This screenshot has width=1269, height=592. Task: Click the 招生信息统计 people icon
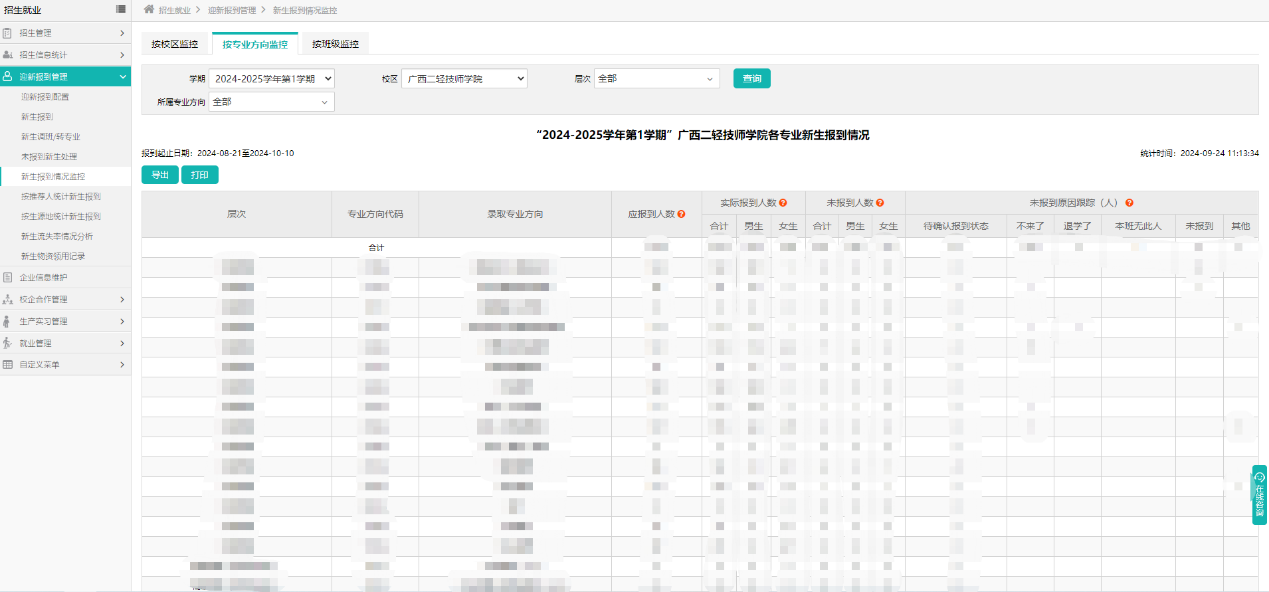tap(8, 55)
